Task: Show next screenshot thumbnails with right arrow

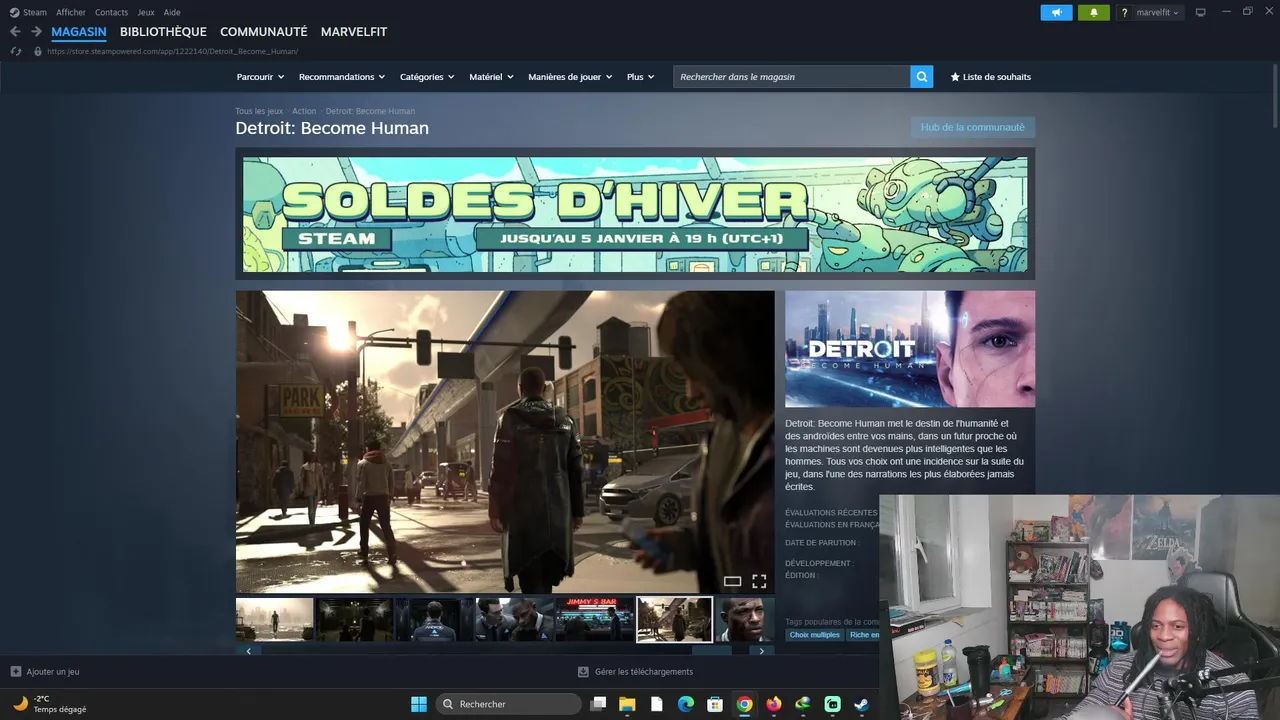Action: point(762,650)
